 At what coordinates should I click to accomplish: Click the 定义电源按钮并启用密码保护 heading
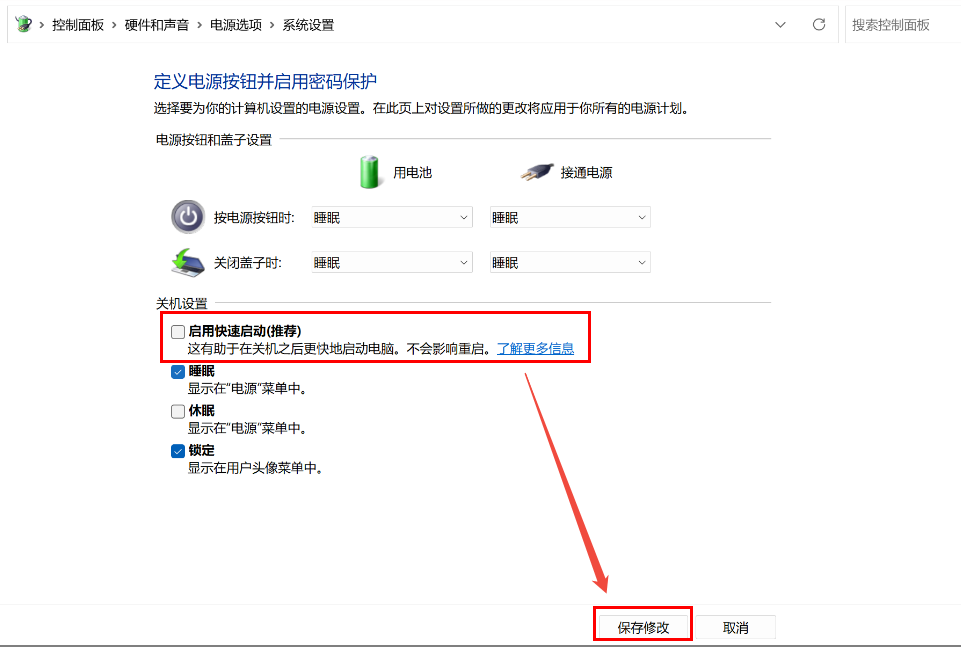click(265, 81)
